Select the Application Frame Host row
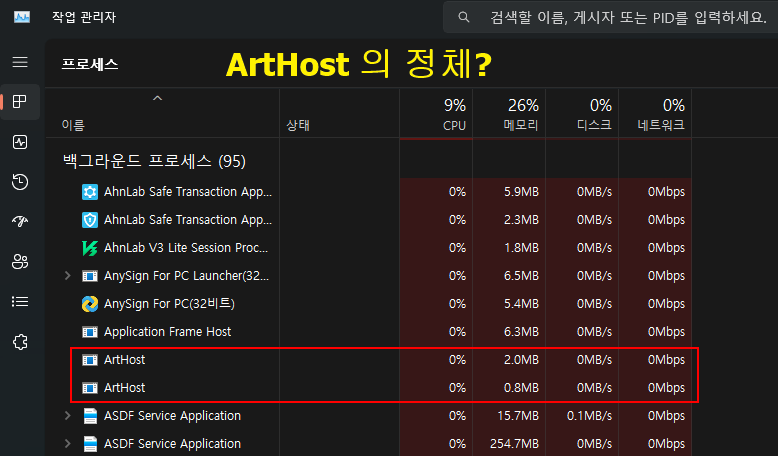Screen dimensions: 778x456 369,332
